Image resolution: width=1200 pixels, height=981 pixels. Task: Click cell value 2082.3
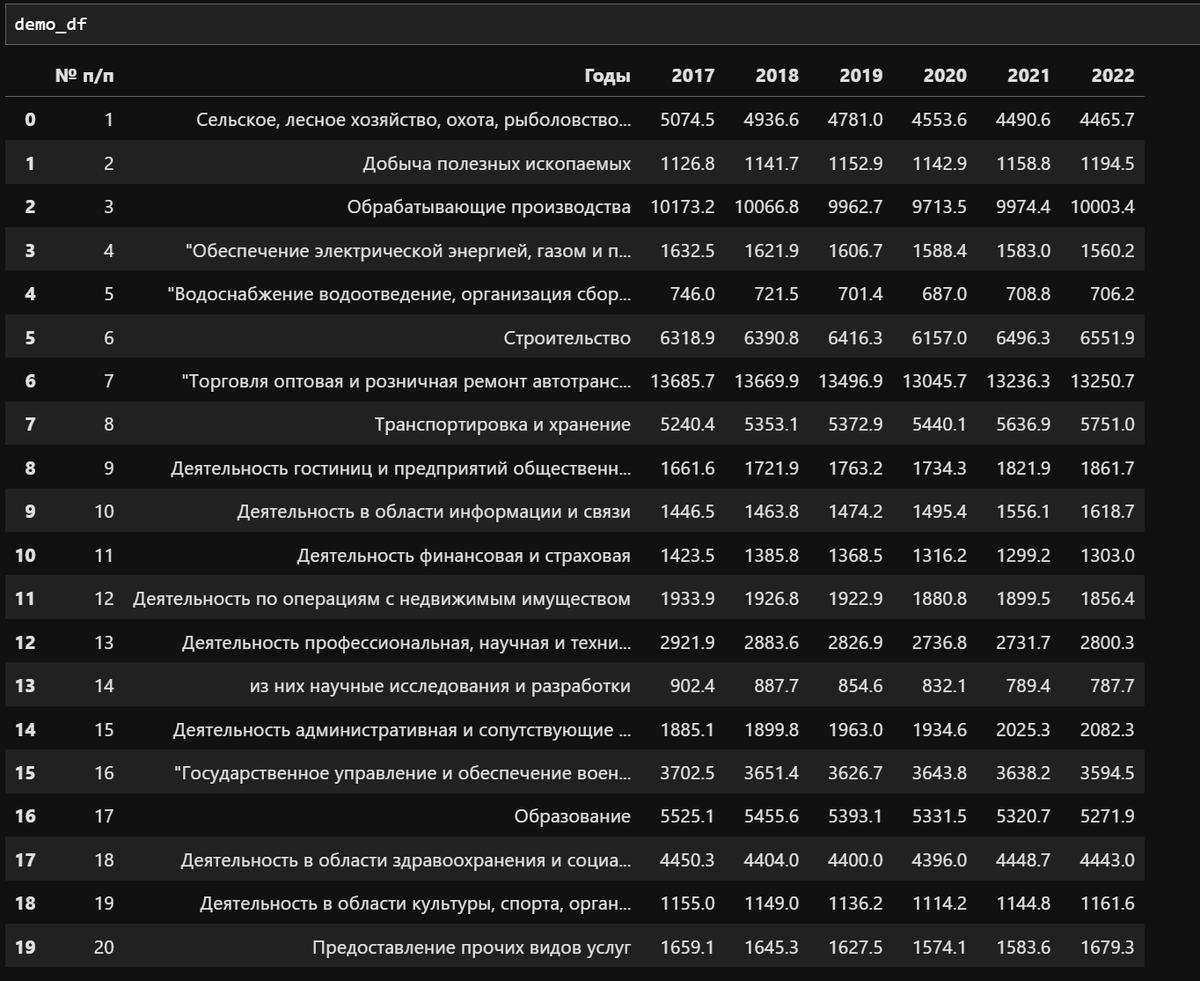click(x=1108, y=730)
